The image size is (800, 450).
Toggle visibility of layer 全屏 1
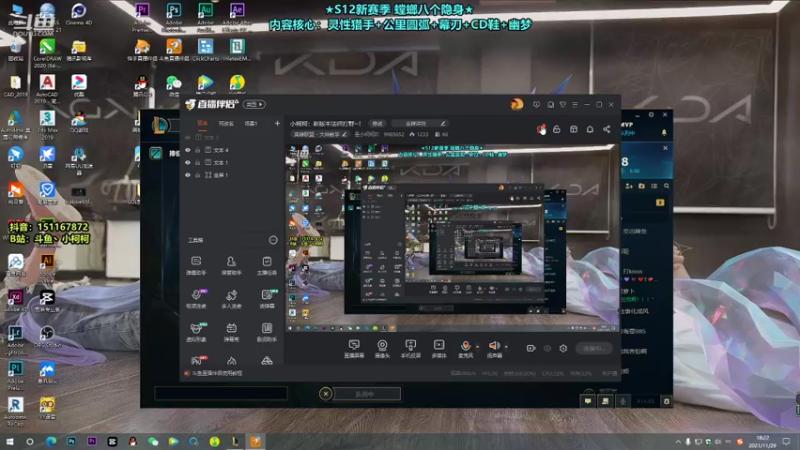pos(188,175)
